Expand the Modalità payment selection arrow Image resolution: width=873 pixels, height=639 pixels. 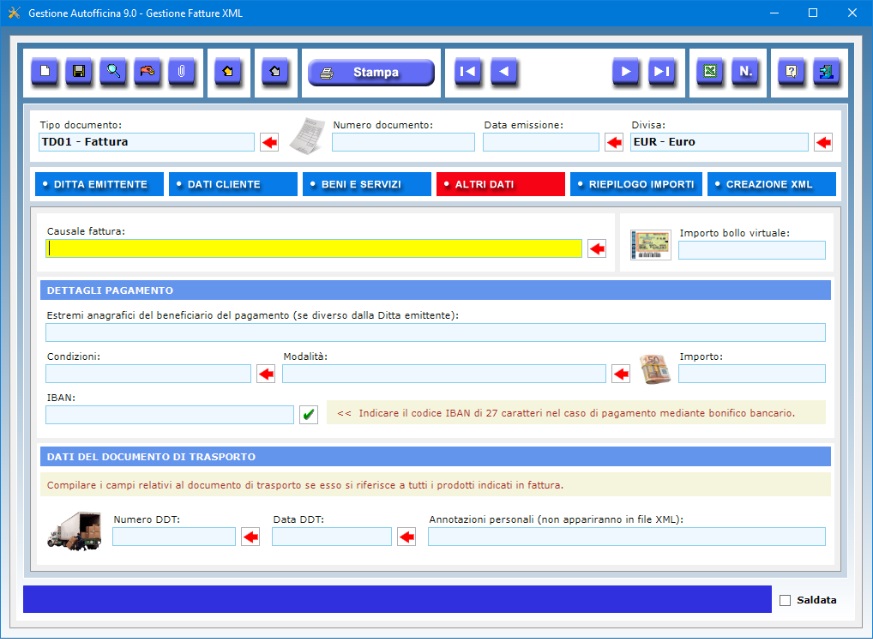621,374
